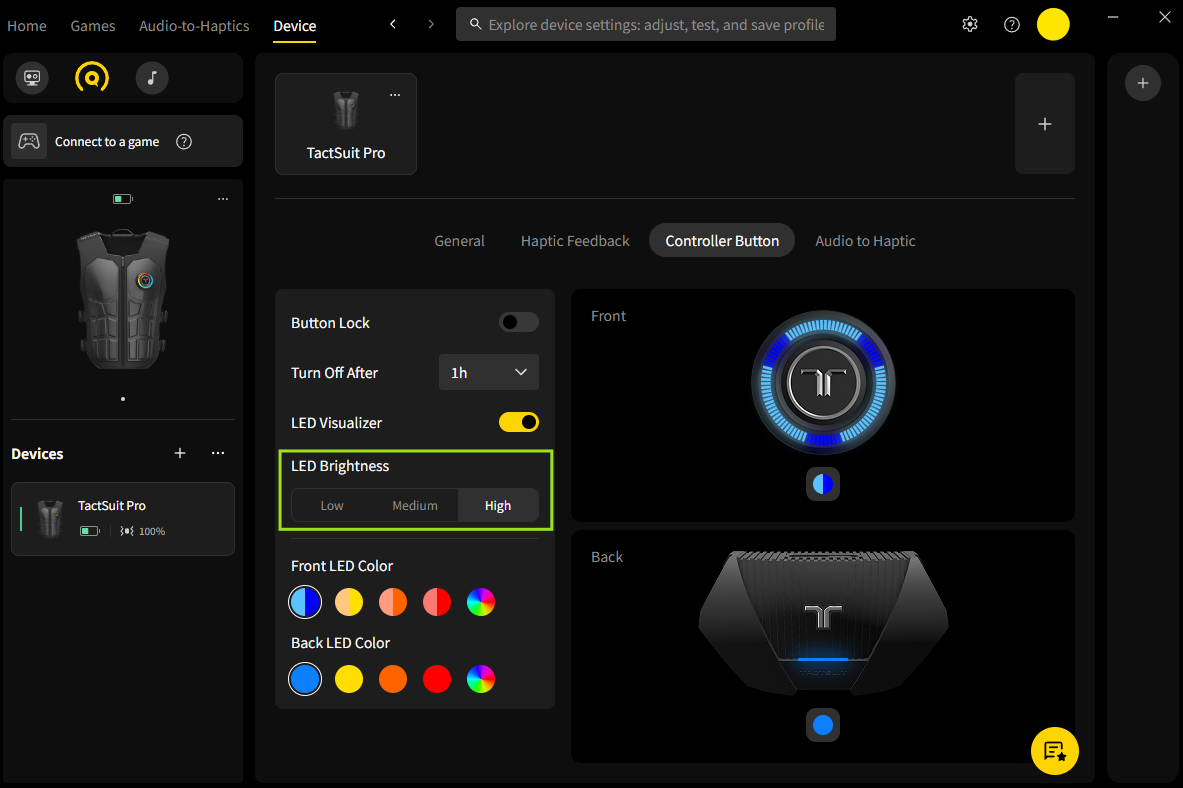Click the Front panel label

pos(608,316)
